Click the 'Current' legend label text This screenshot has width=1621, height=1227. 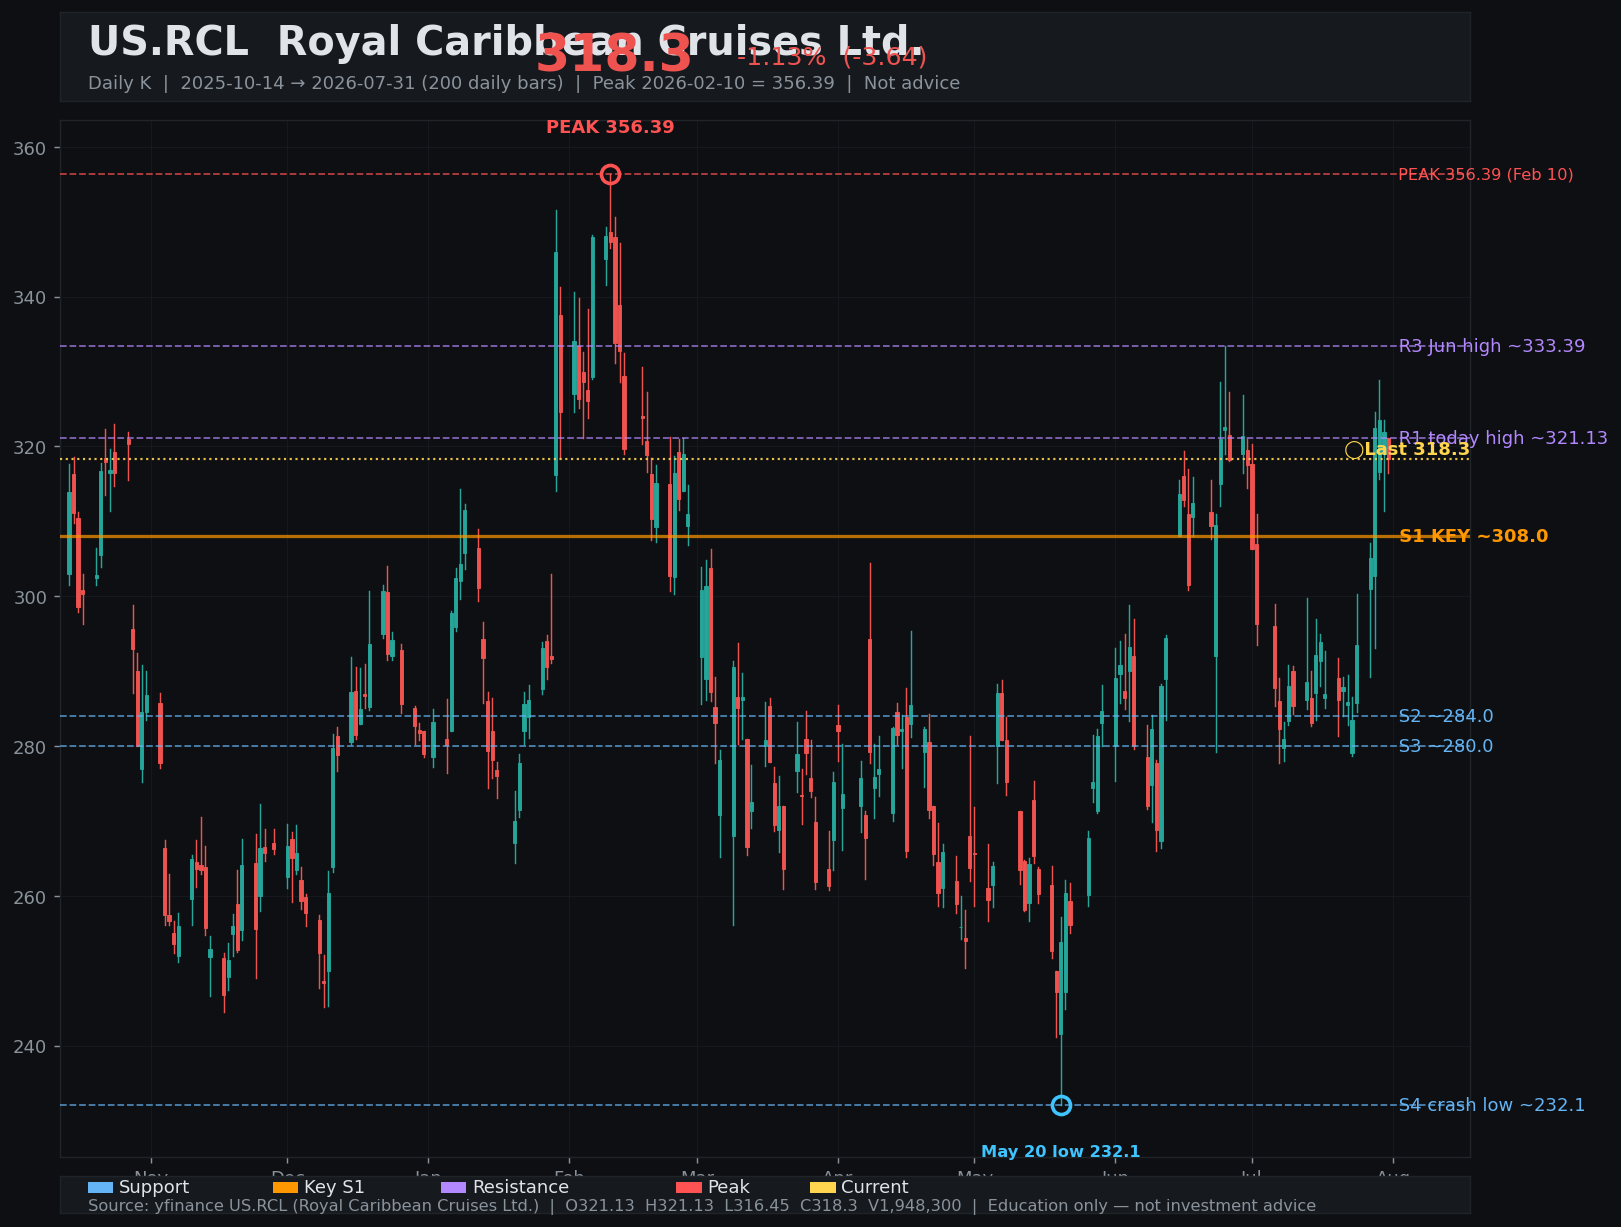click(x=874, y=1188)
